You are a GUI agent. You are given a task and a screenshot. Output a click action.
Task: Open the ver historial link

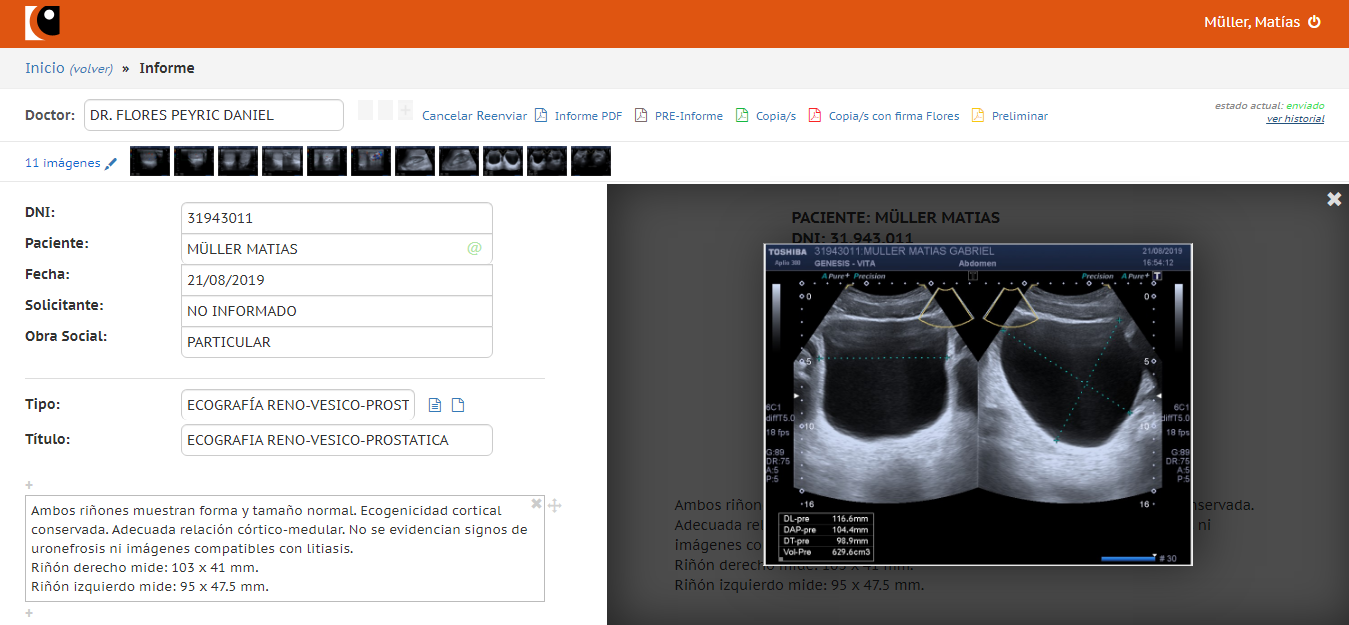coord(1295,119)
